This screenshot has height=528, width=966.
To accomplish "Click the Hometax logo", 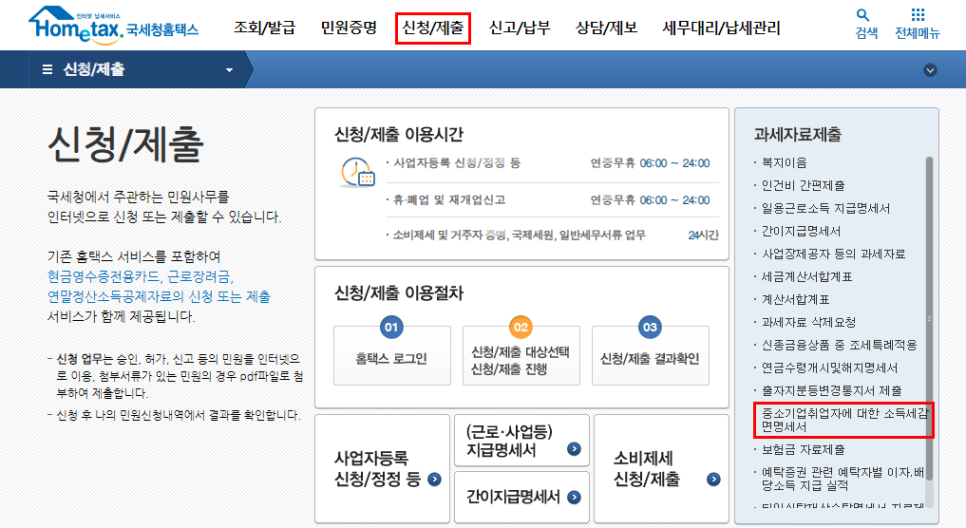I will pyautogui.click(x=113, y=26).
